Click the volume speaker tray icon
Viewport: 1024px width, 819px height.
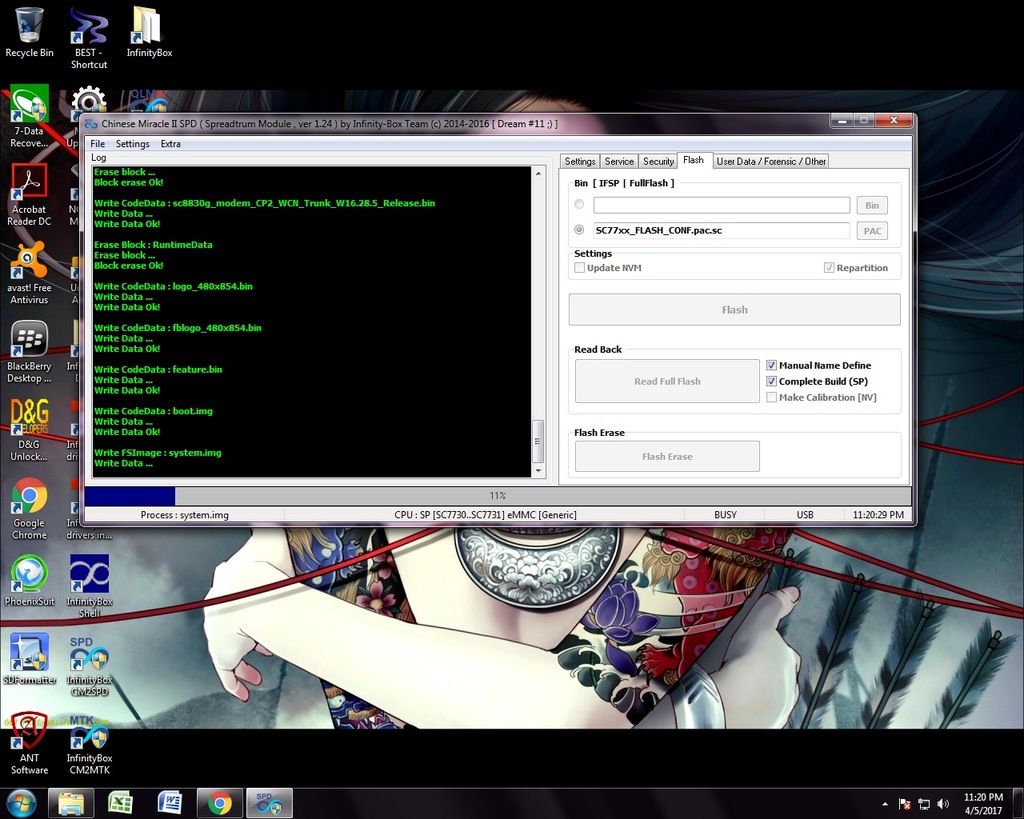942,804
